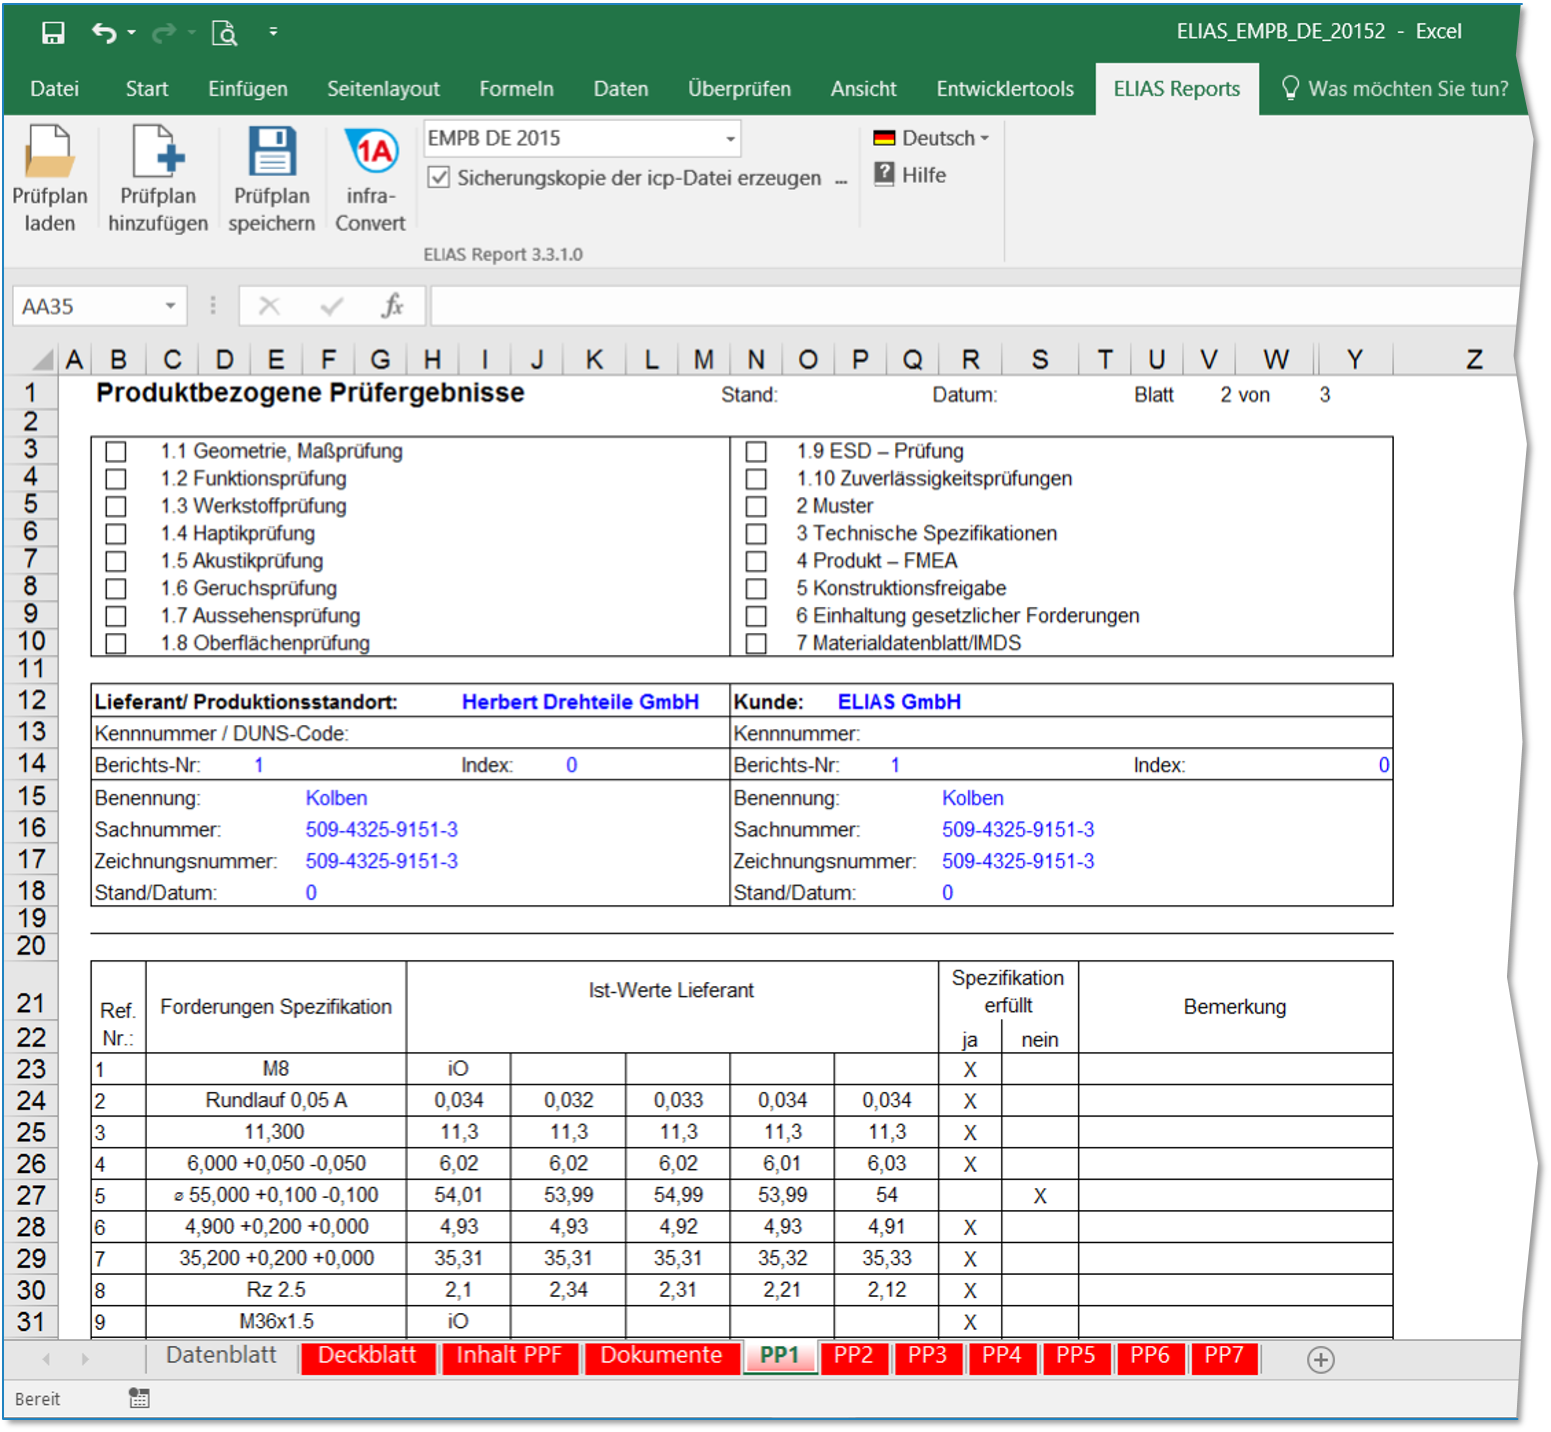This screenshot has height=1432, width=1551.
Task: Open the print preview icon in the quick access toolbar
Action: coord(225,33)
